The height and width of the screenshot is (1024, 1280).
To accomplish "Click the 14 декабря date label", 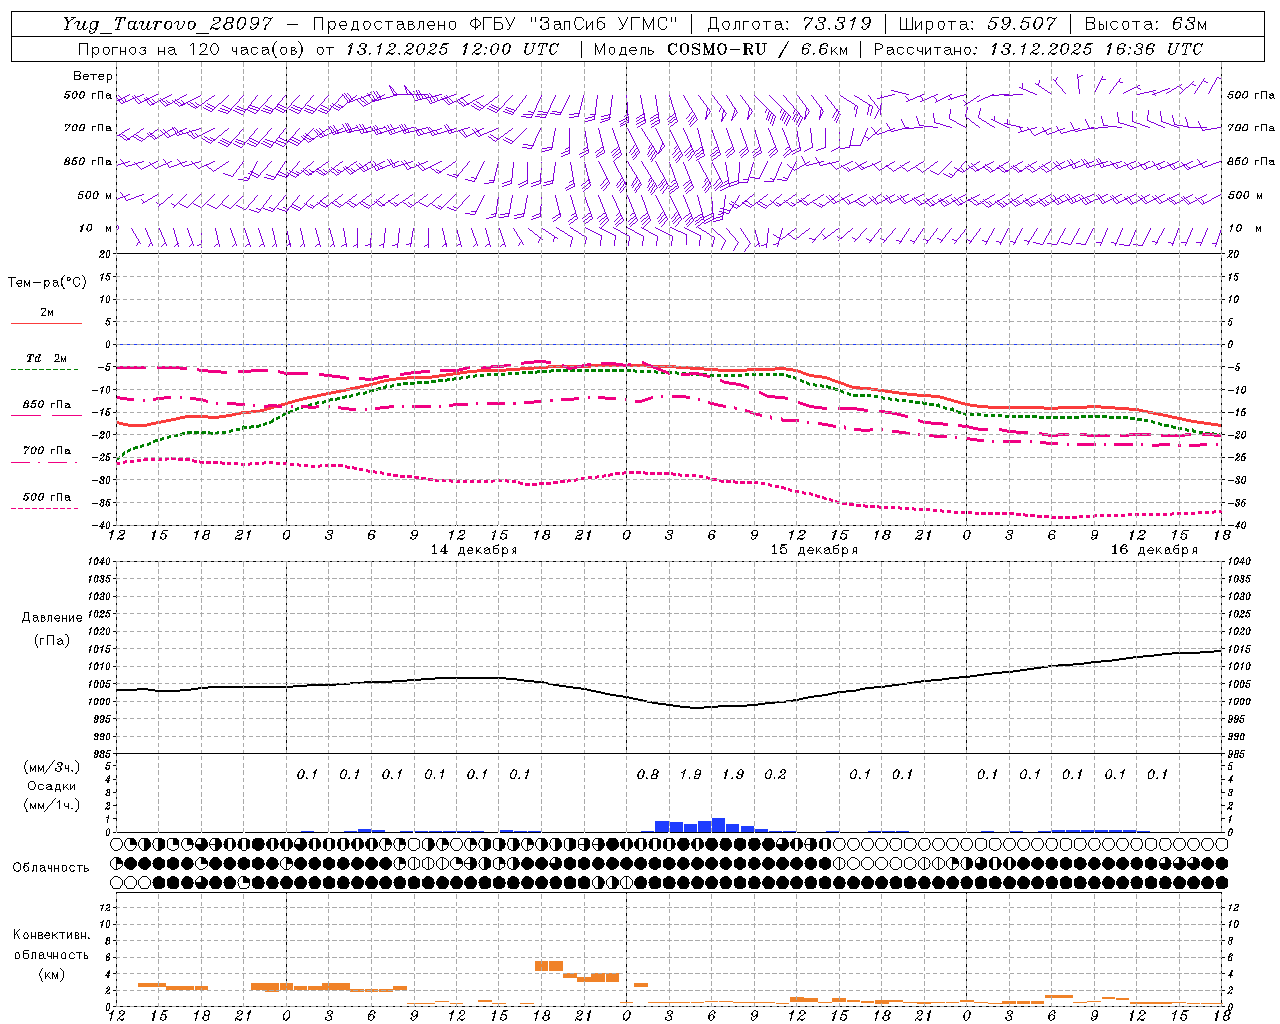I will tap(474, 550).
